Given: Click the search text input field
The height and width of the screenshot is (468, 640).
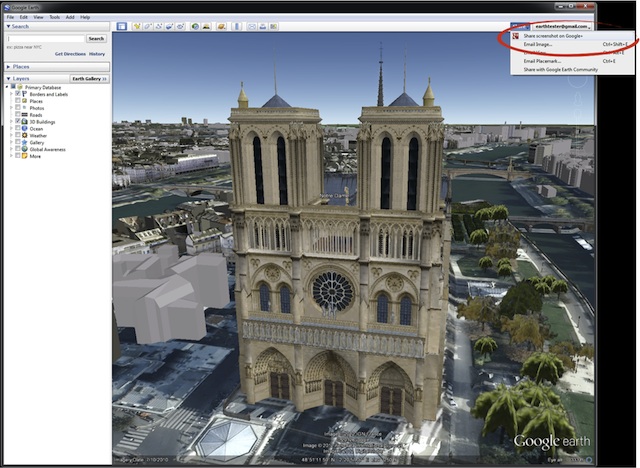Looking at the screenshot, I should 45,38.
